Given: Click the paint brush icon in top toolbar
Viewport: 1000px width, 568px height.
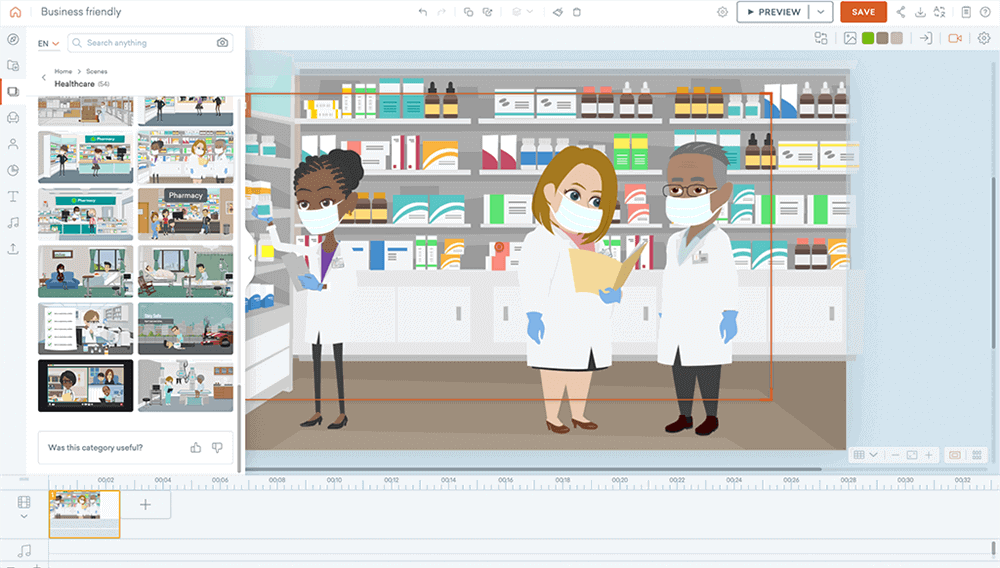Looking at the screenshot, I should [557, 12].
